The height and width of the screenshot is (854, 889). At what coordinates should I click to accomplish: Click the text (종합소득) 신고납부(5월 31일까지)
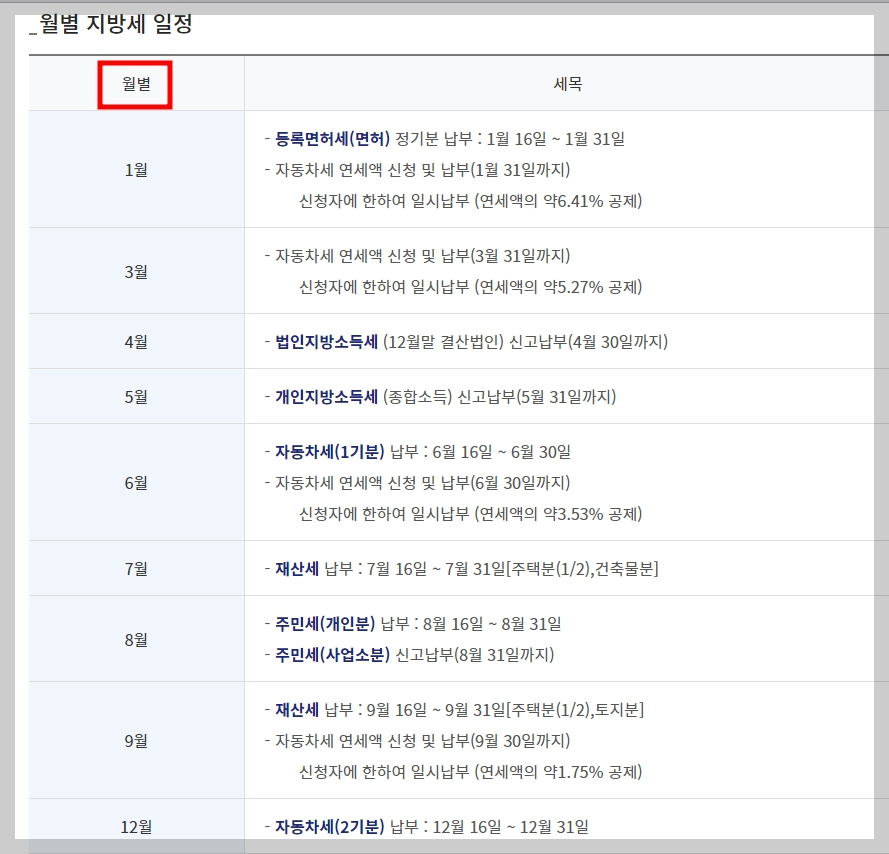coord(499,397)
